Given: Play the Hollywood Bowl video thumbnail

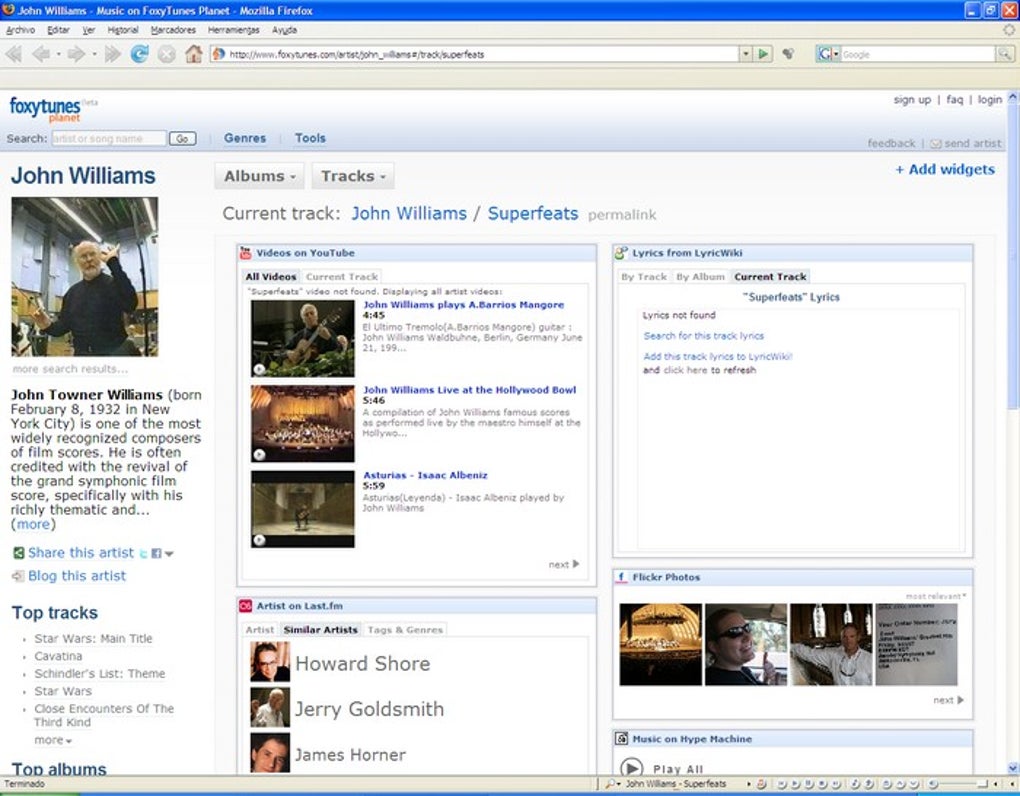Looking at the screenshot, I should point(302,423).
